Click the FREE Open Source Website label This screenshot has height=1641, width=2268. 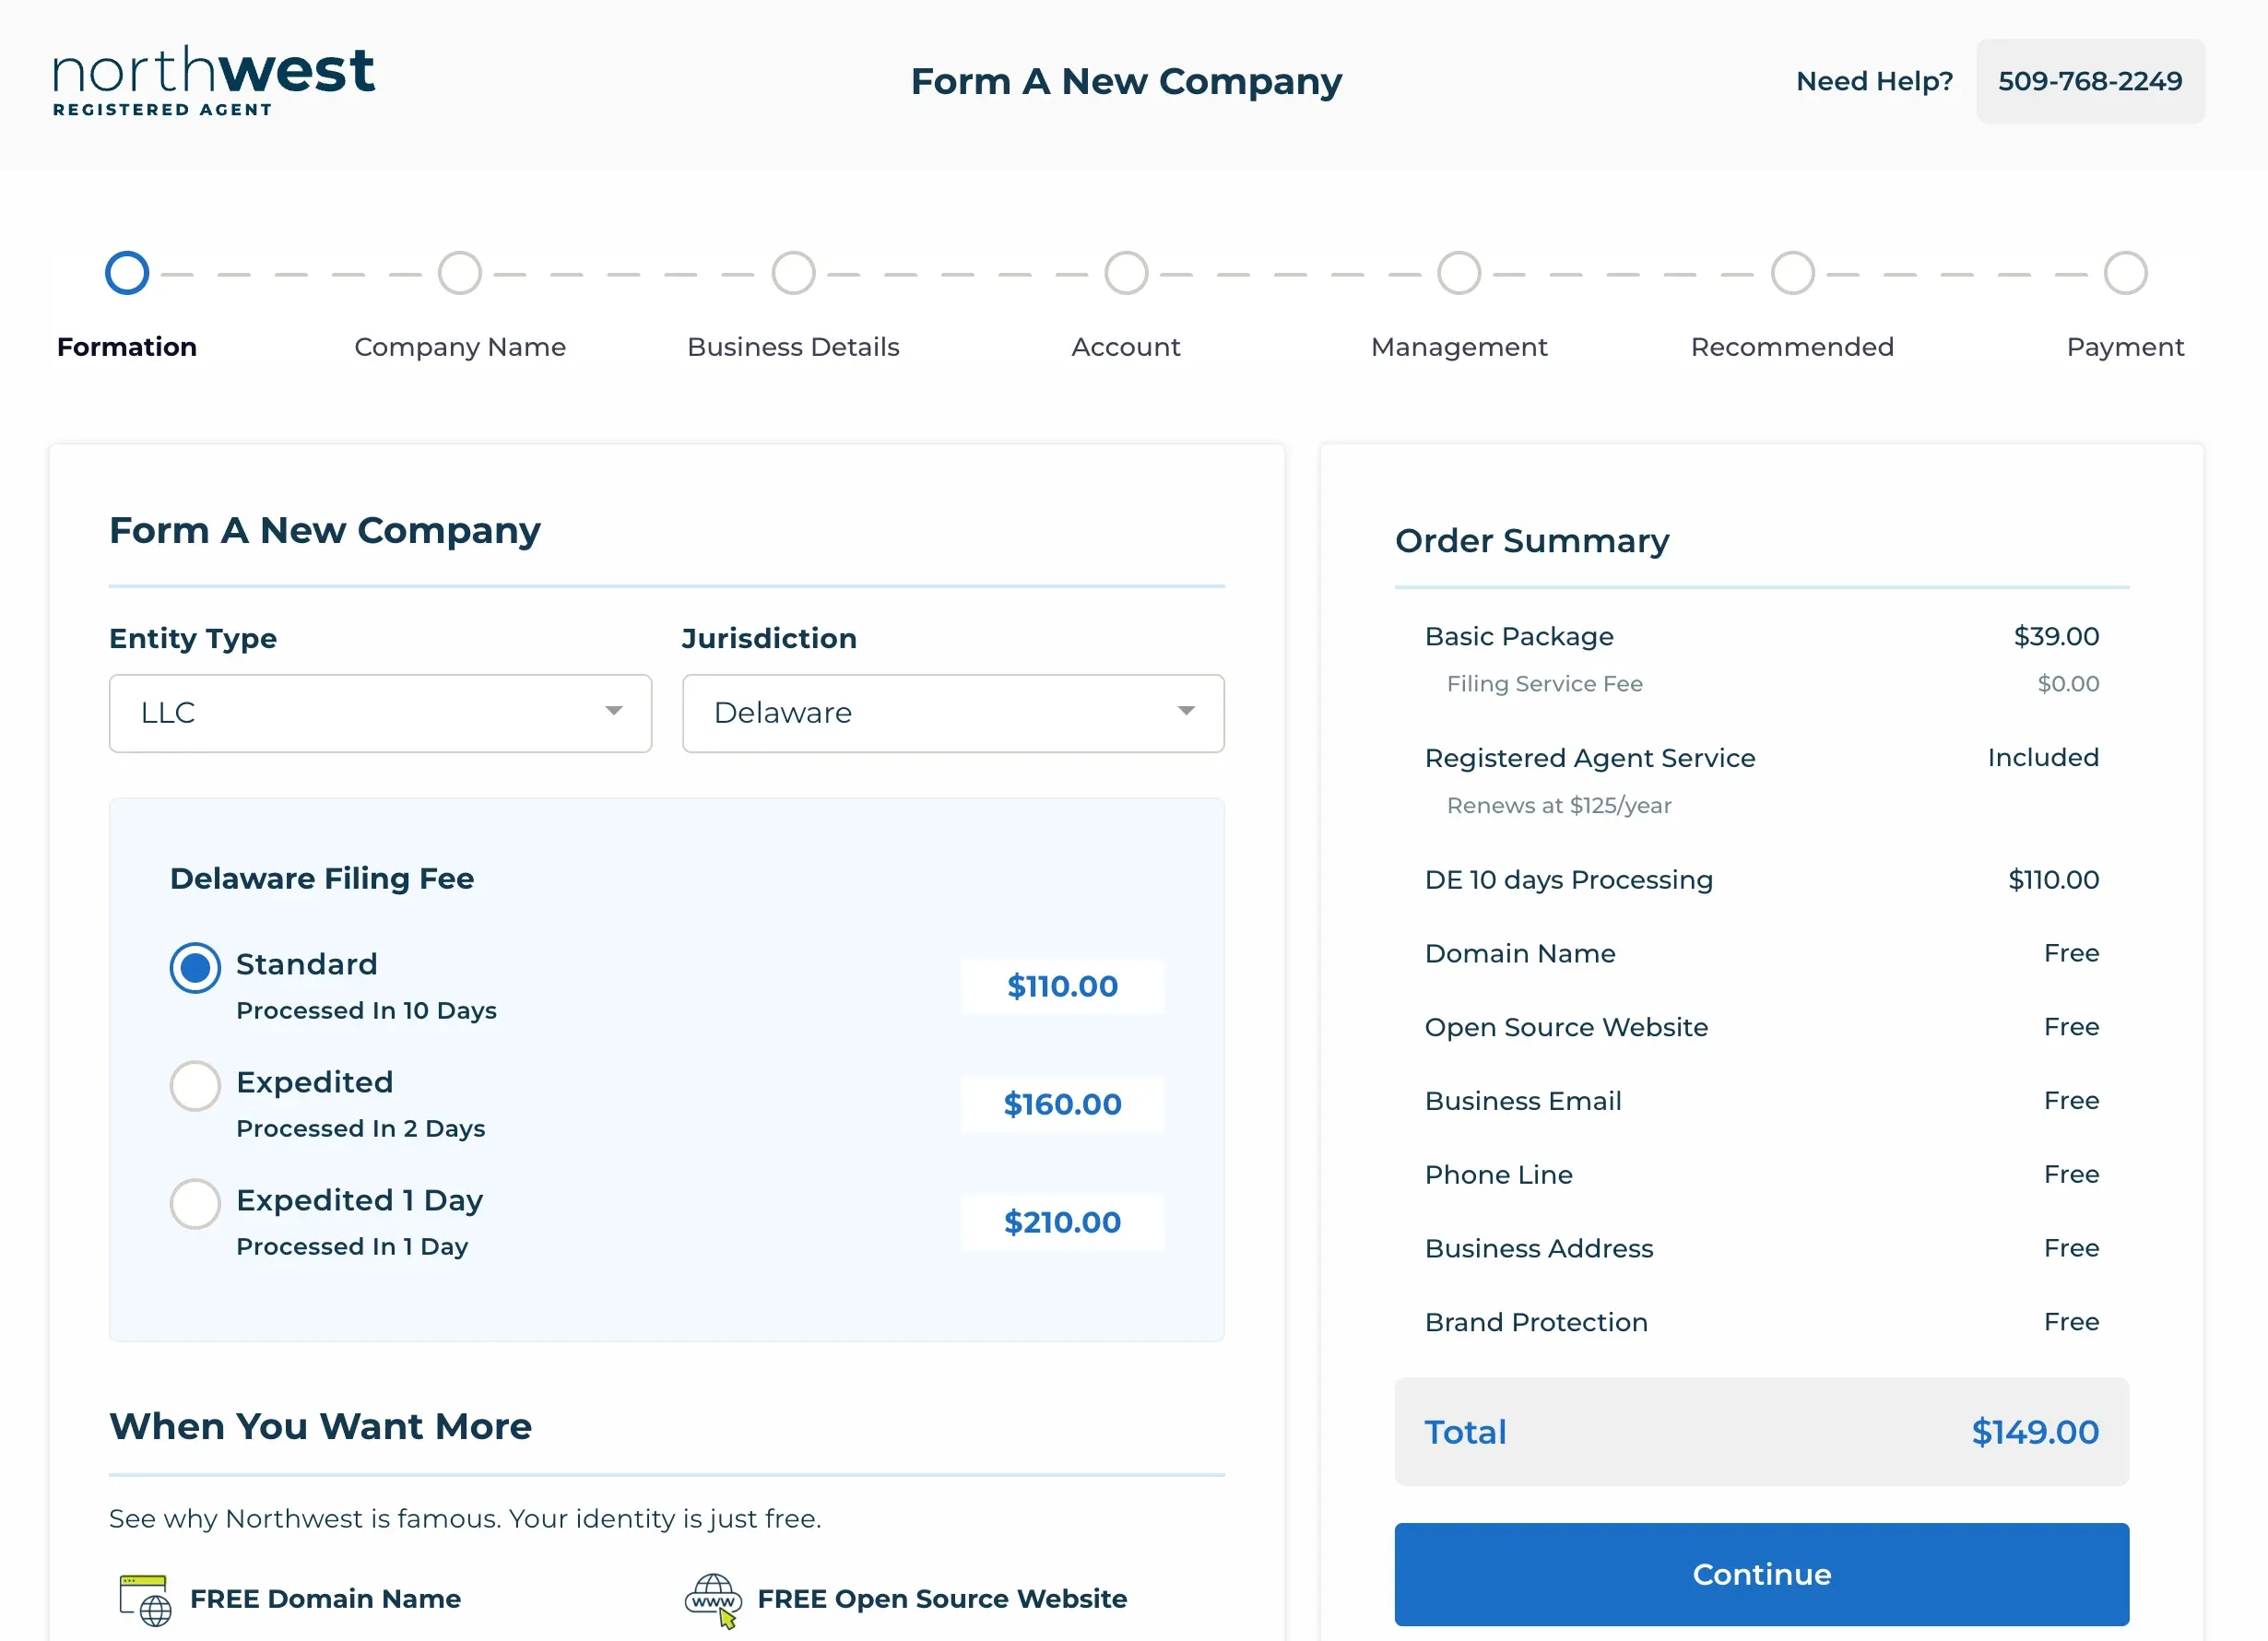click(942, 1599)
